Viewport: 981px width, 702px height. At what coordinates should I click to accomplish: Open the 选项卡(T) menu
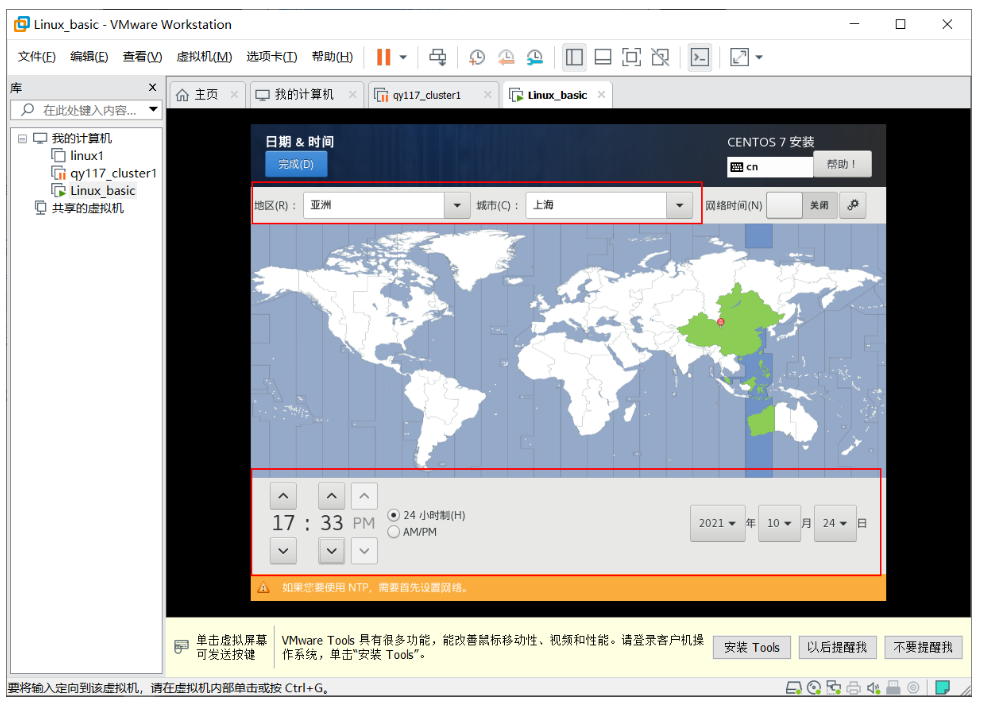(272, 57)
